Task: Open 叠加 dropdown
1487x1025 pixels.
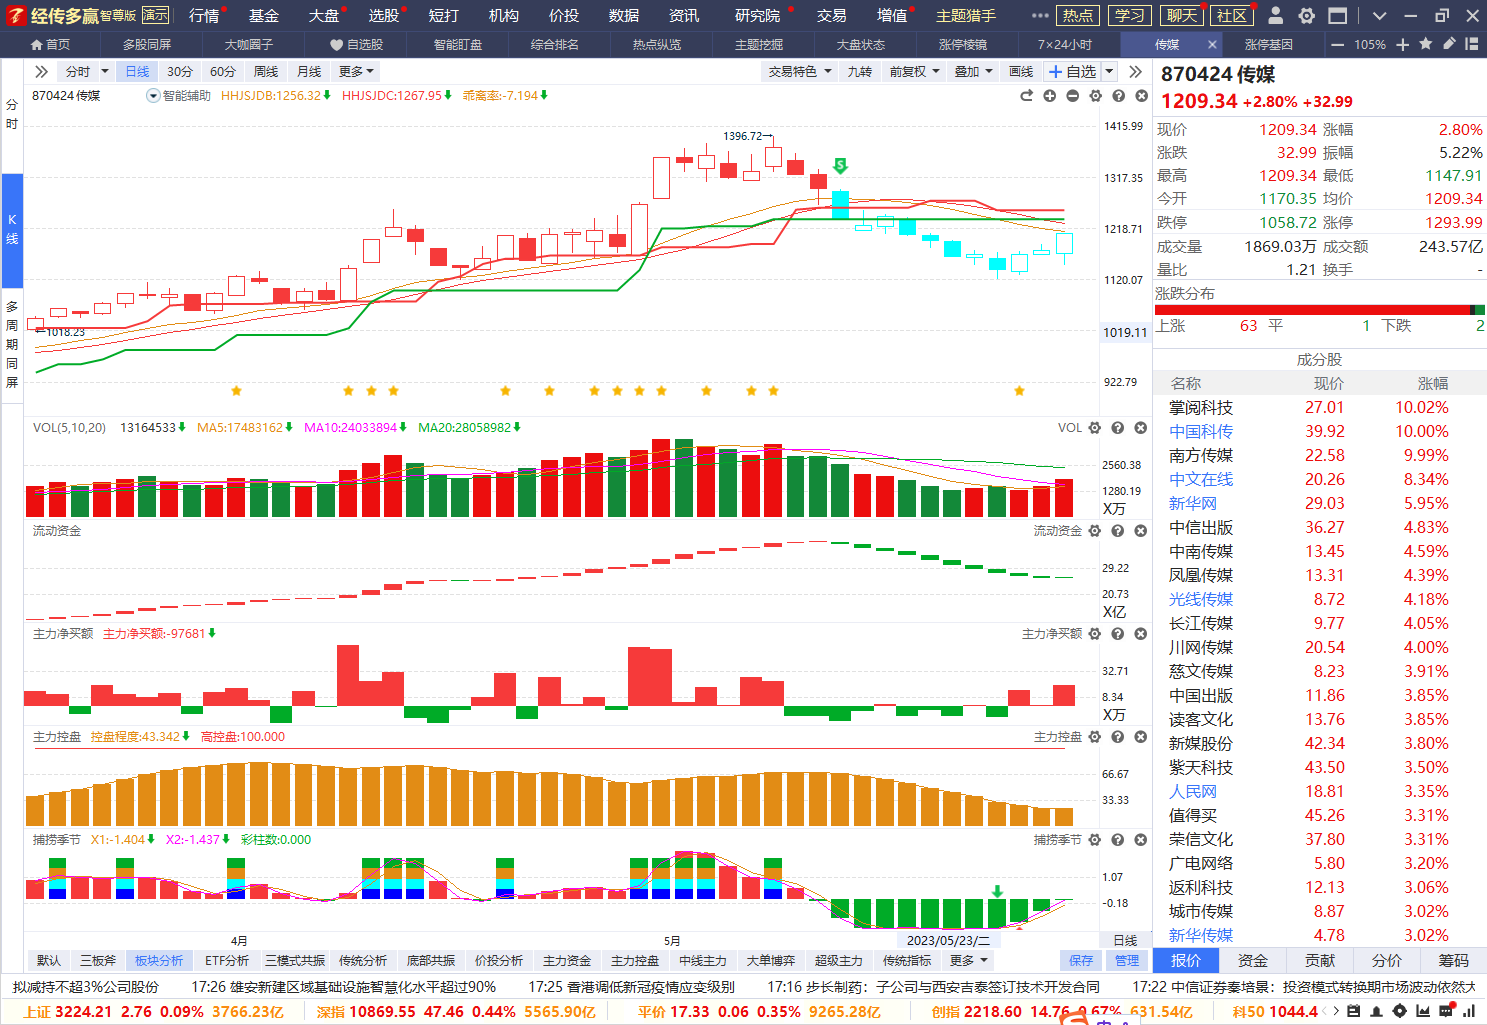Action: (x=973, y=72)
